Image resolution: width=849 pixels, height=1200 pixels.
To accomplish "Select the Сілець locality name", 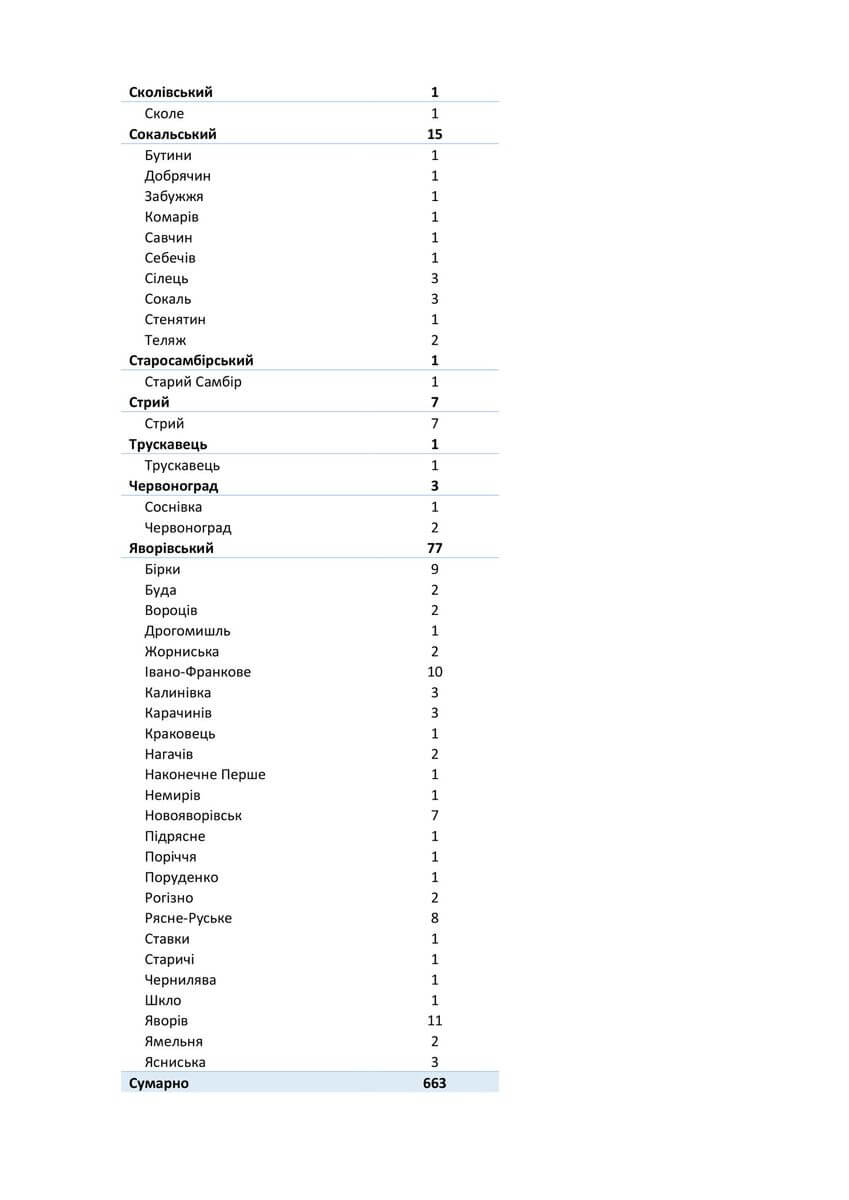I will point(166,279).
